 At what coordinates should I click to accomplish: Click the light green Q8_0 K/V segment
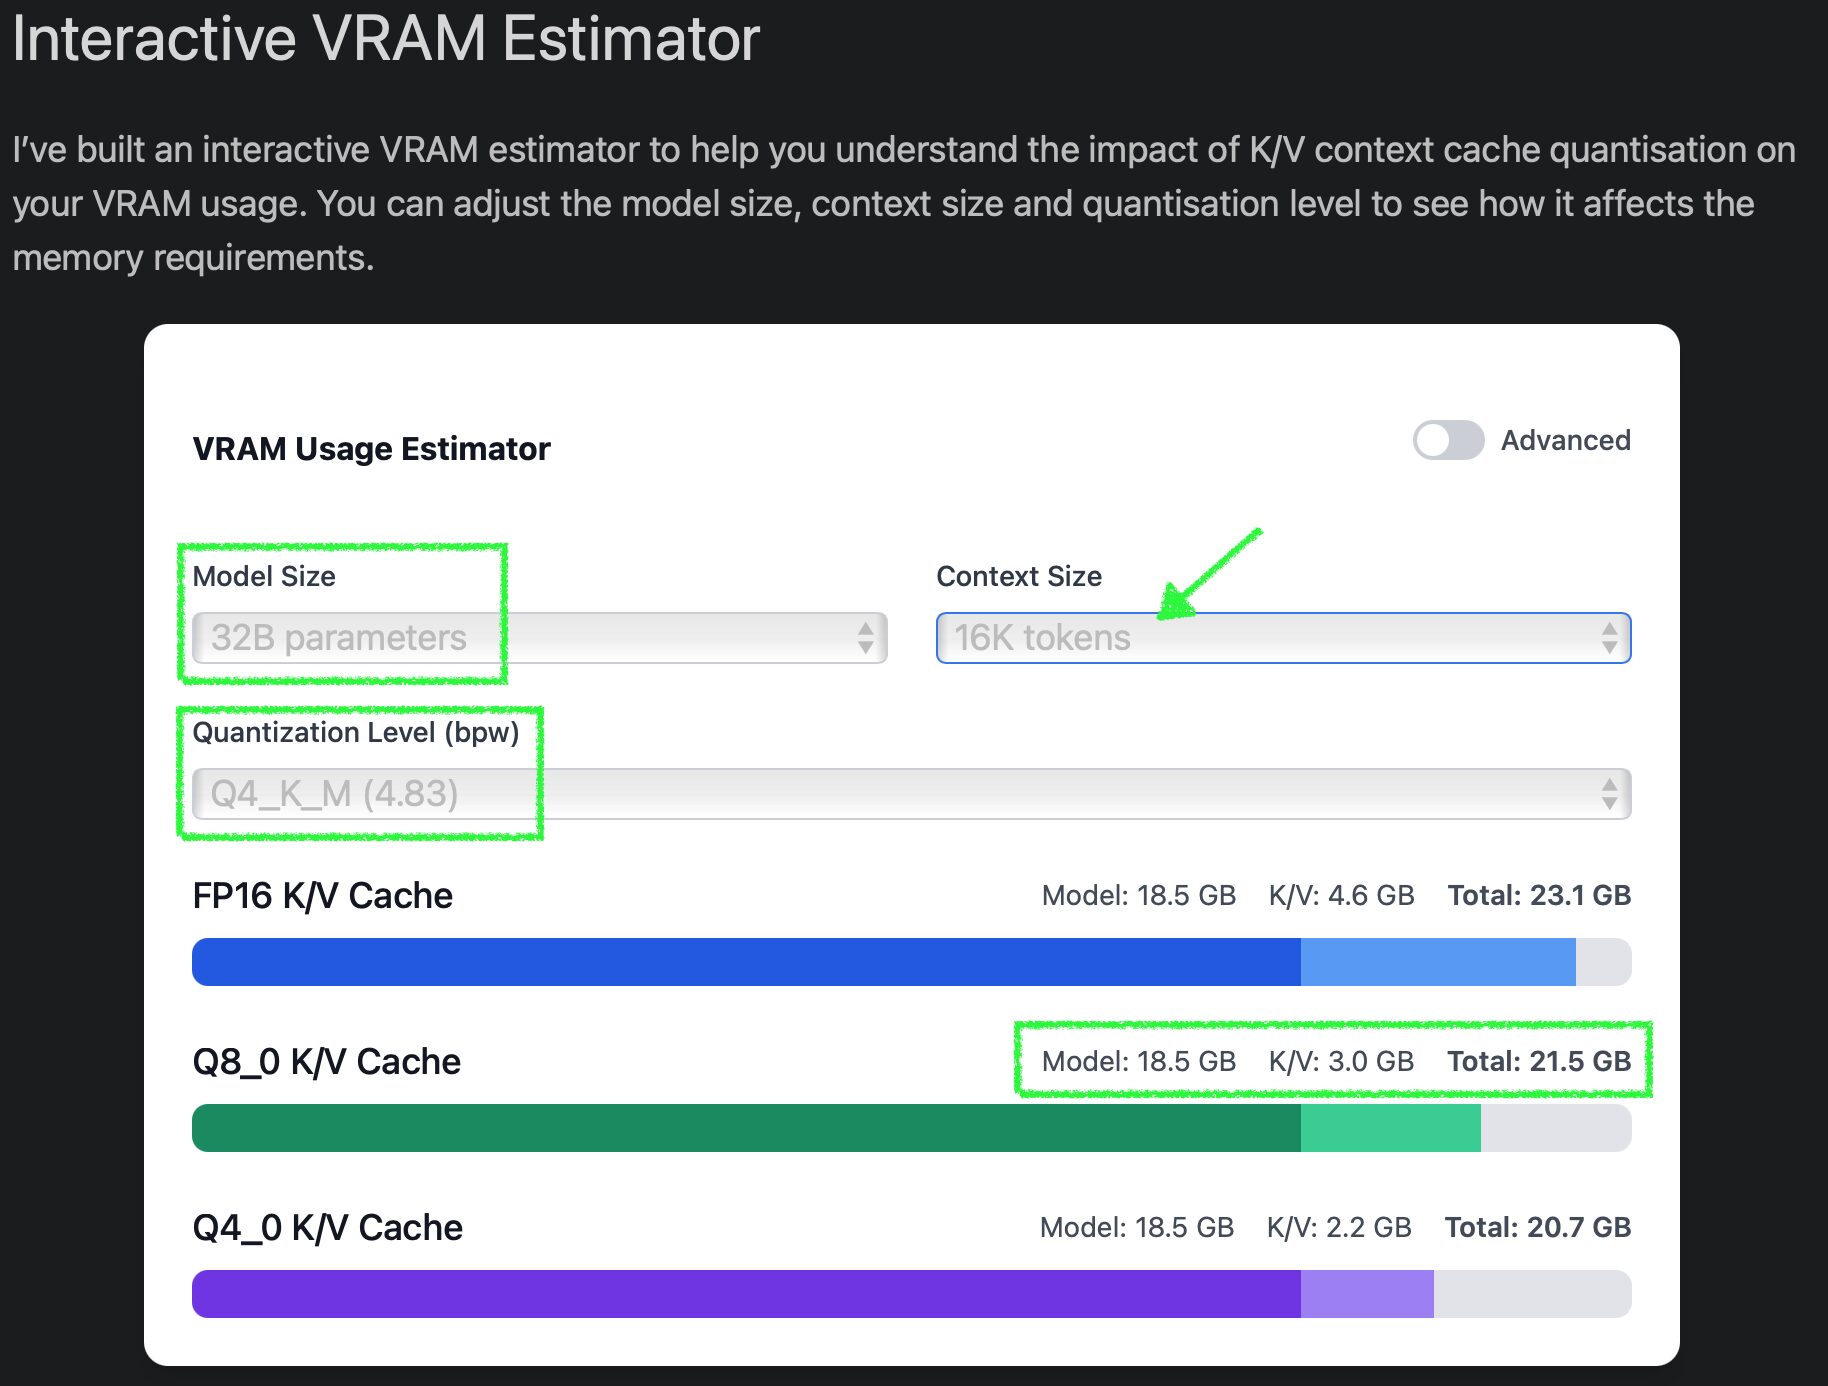pyautogui.click(x=1391, y=1128)
